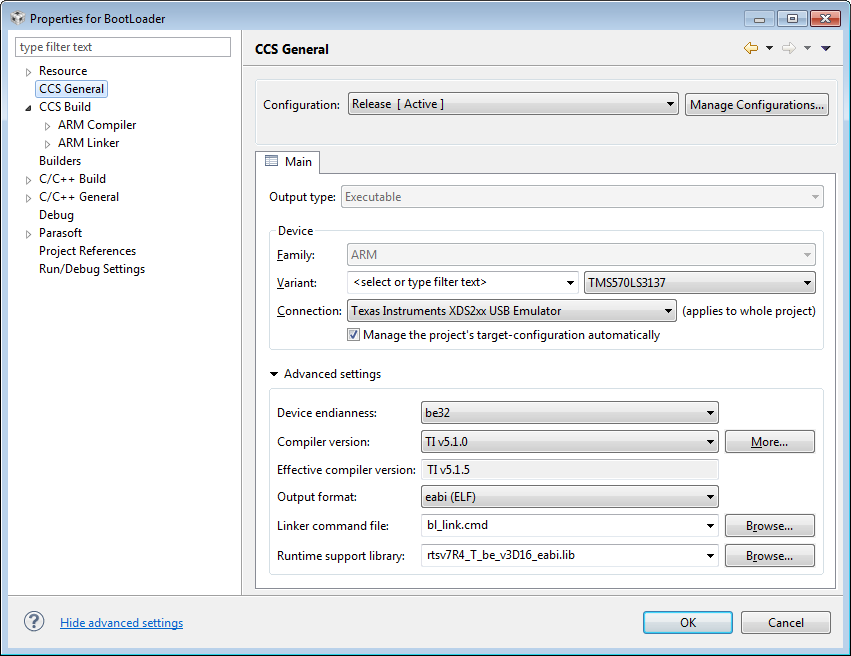Image resolution: width=851 pixels, height=656 pixels.
Task: Expand the Resource tree node
Action: (29, 72)
